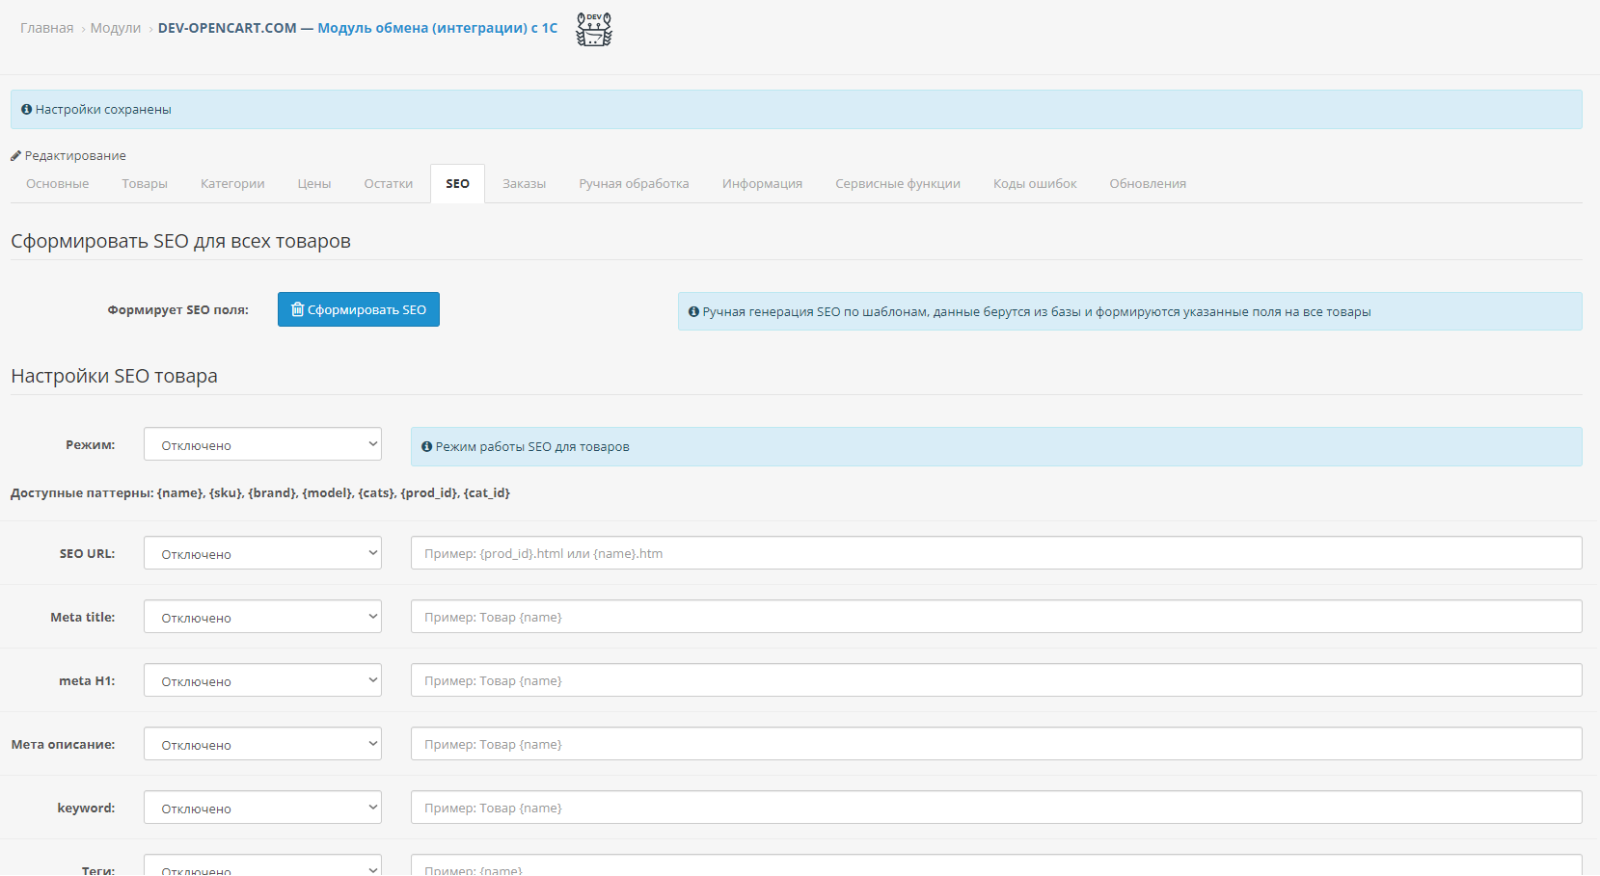Switch to 'Ручная обработка' tab
The width and height of the screenshot is (1600, 876).
pos(634,184)
